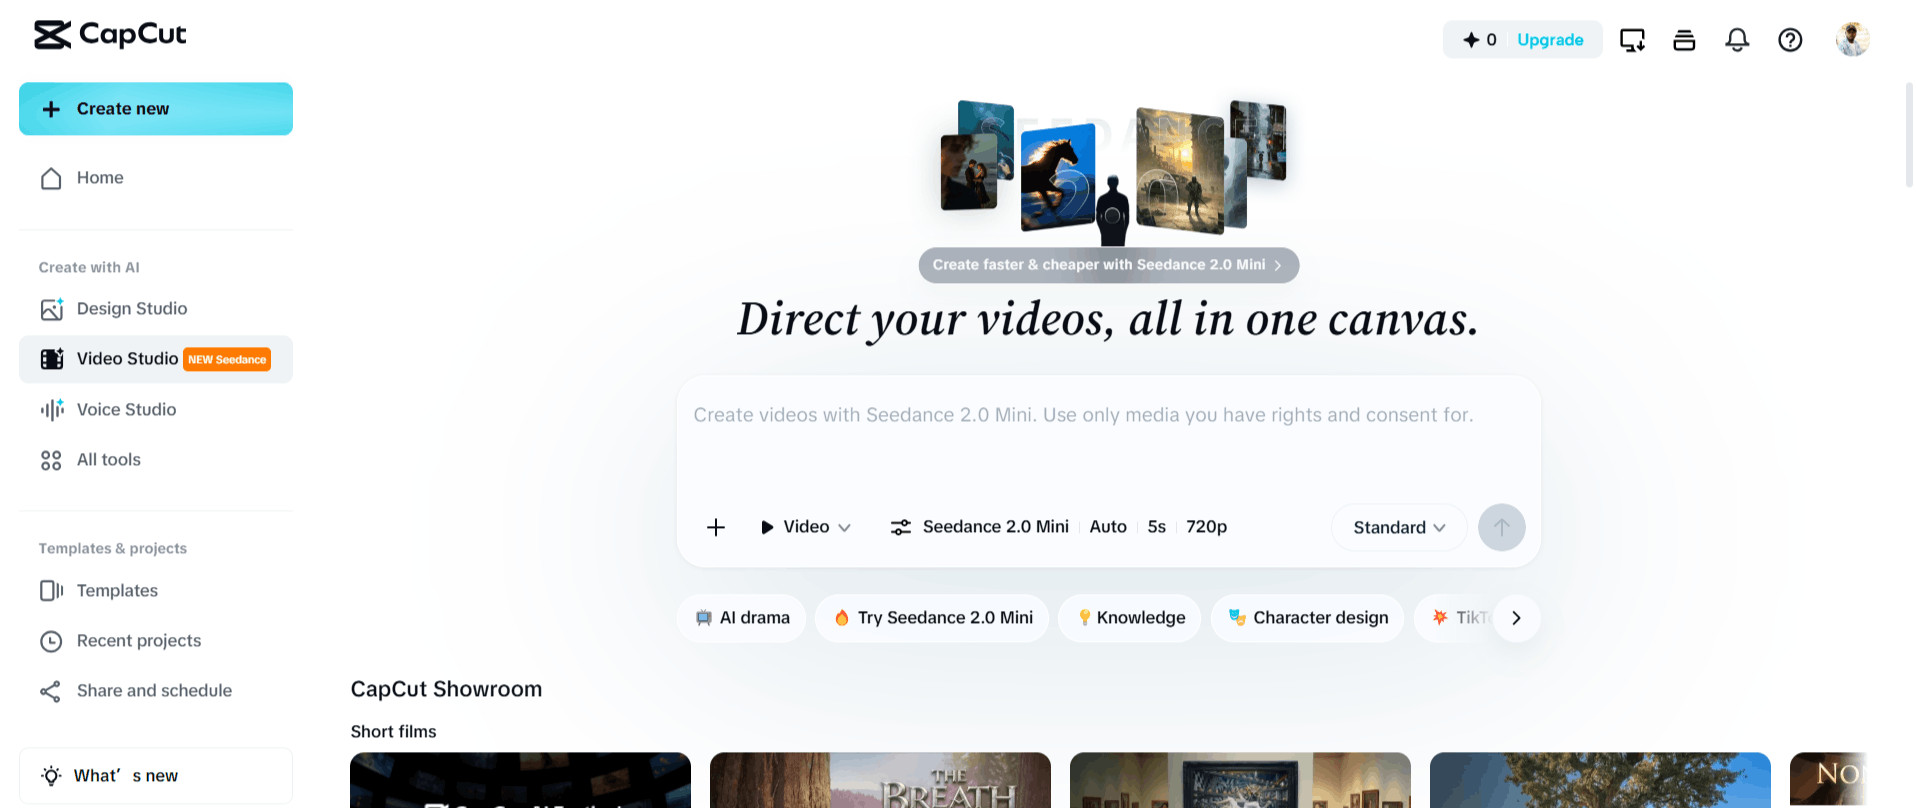Image resolution: width=1916 pixels, height=808 pixels.
Task: Open the help question mark icon
Action: [1790, 40]
